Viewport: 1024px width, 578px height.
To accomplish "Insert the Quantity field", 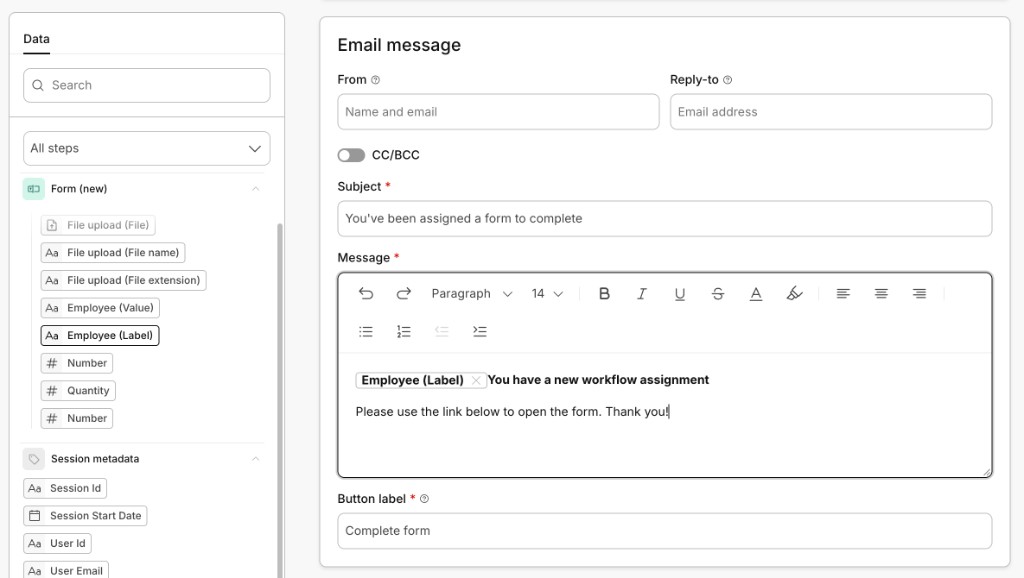I will click(x=78, y=391).
